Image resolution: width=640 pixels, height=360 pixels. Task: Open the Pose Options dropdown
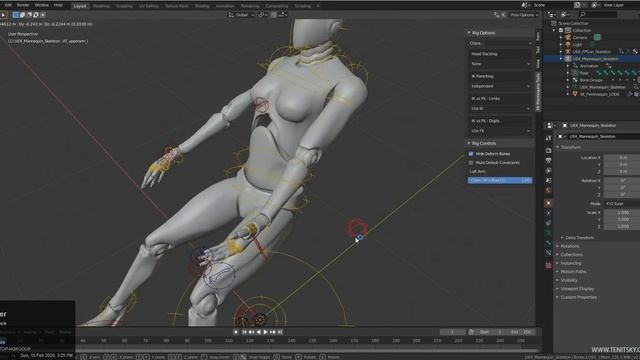(524, 15)
